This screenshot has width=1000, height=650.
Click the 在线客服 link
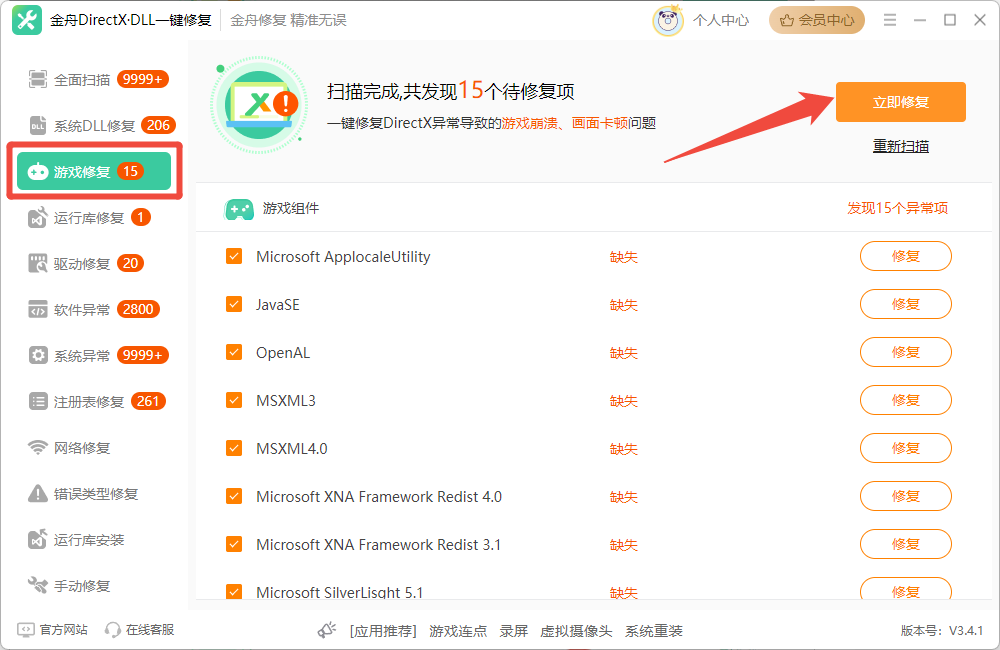[x=150, y=630]
